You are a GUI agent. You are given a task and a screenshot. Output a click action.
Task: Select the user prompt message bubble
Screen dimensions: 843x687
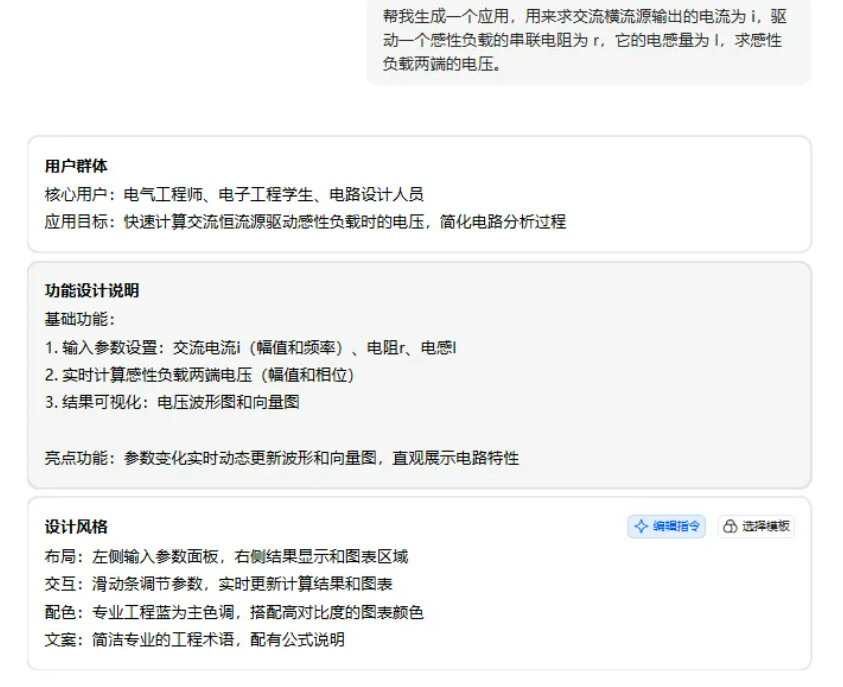click(x=589, y=40)
